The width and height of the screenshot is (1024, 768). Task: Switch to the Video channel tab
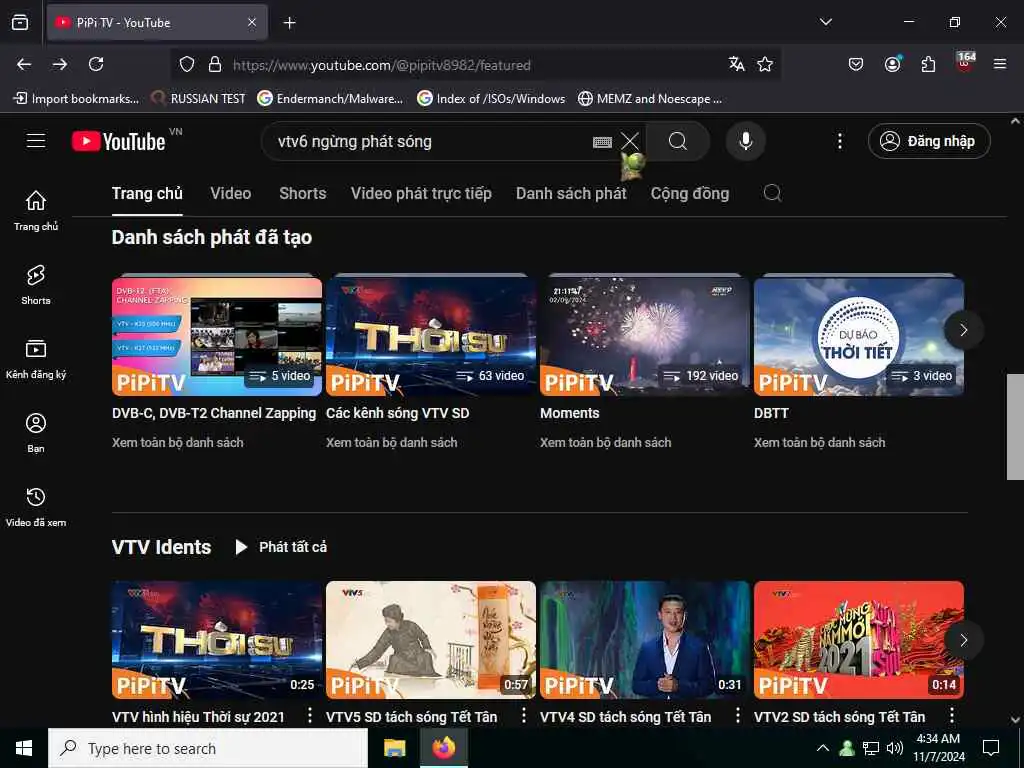pyautogui.click(x=231, y=193)
